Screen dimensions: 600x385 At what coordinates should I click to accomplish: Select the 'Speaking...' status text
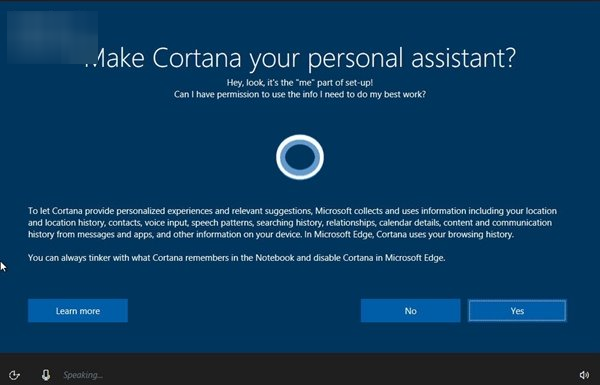(x=83, y=375)
